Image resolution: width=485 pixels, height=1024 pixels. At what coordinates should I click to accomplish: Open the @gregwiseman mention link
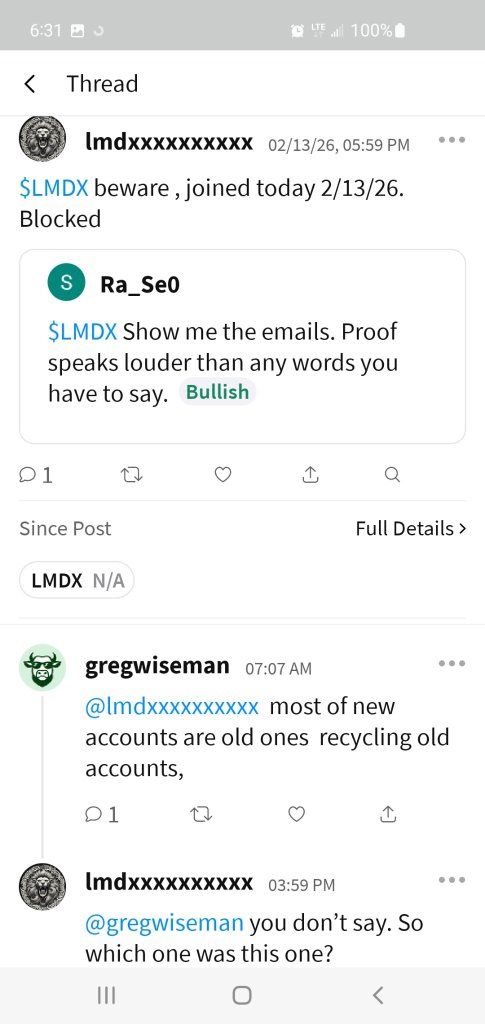coord(164,923)
